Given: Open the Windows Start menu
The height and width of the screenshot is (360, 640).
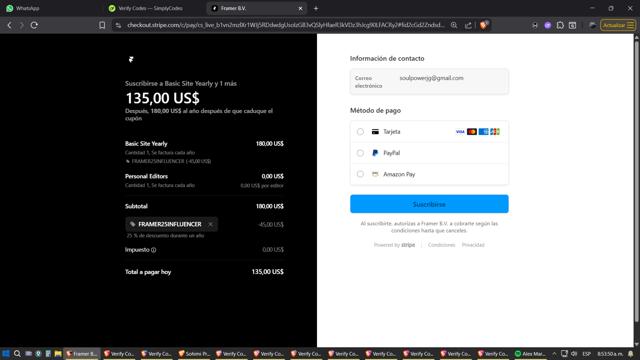Looking at the screenshot, I should (6, 353).
